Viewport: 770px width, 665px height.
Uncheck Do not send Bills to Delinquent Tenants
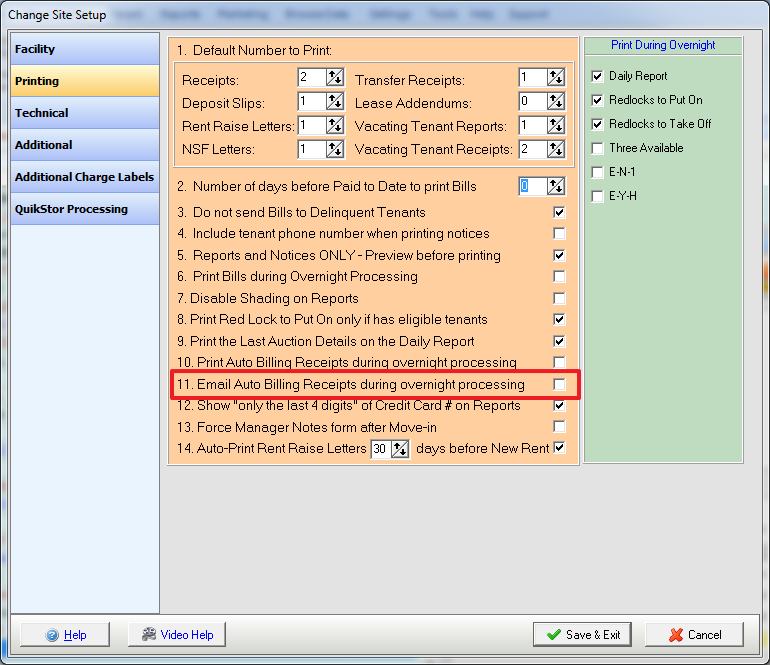[x=559, y=212]
